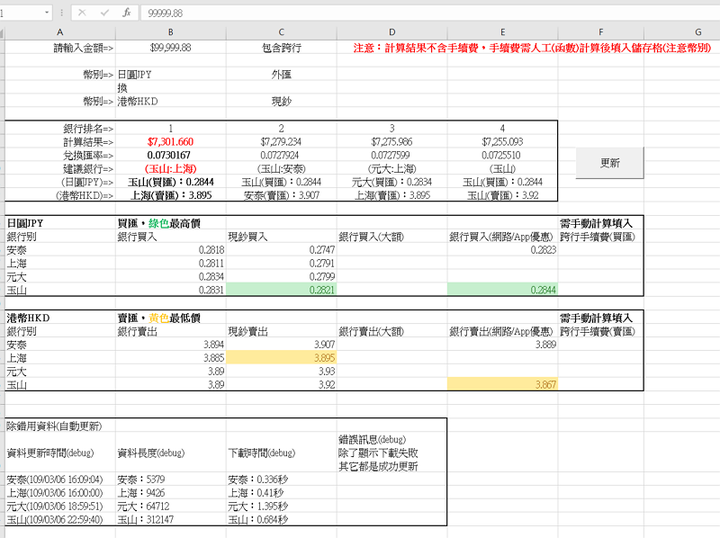720x538 pixels.
Task: Select the result cell $7,279.234
Action: 281,142
